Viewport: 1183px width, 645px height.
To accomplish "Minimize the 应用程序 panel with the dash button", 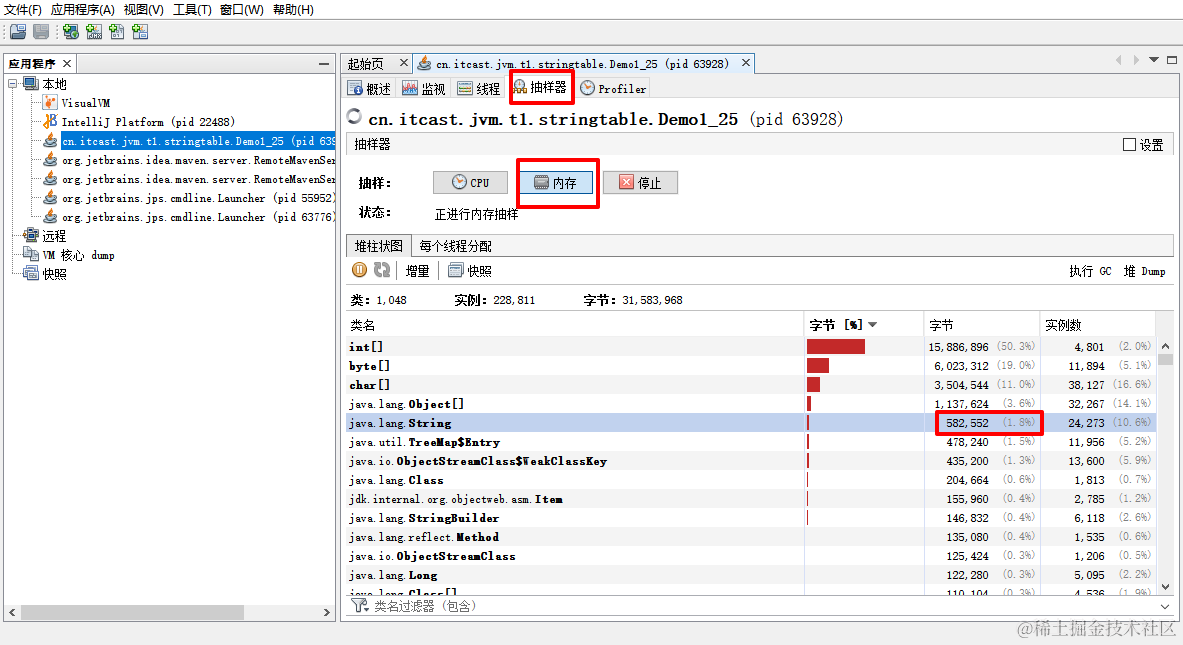I will click(x=324, y=64).
